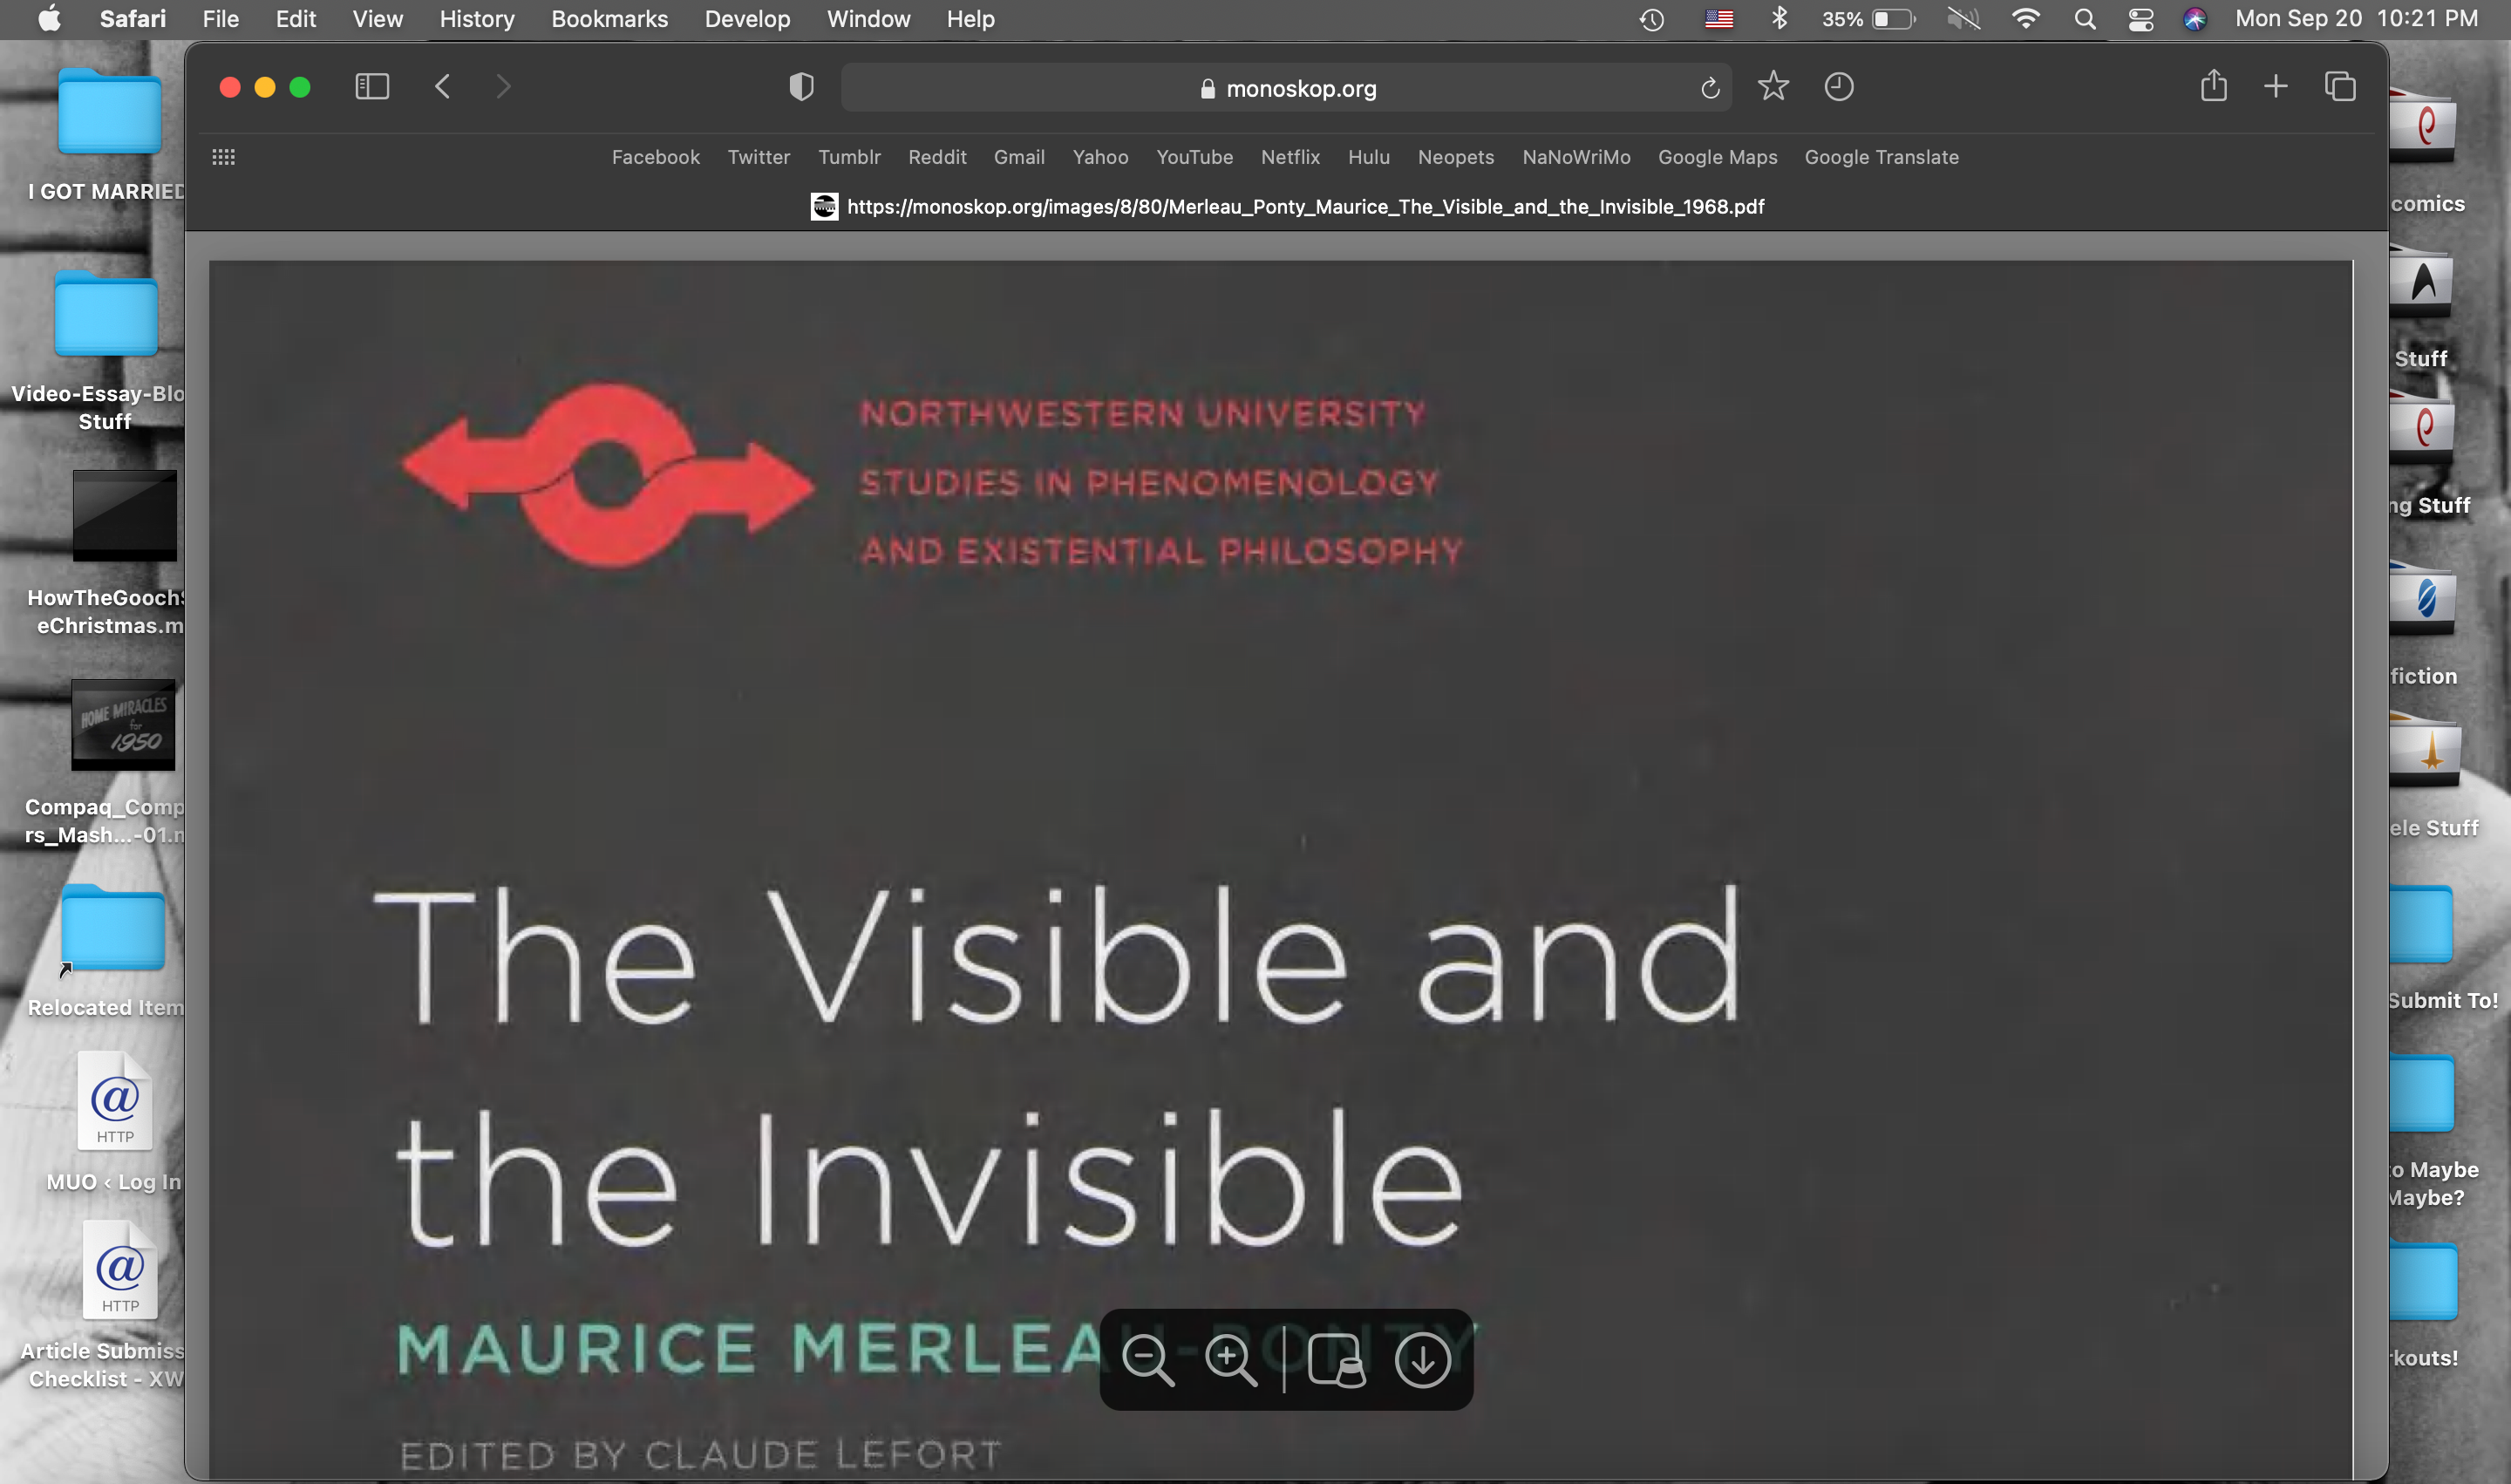Click the zoom in magnifier icon
The width and height of the screenshot is (2511, 1484).
[x=1233, y=1358]
